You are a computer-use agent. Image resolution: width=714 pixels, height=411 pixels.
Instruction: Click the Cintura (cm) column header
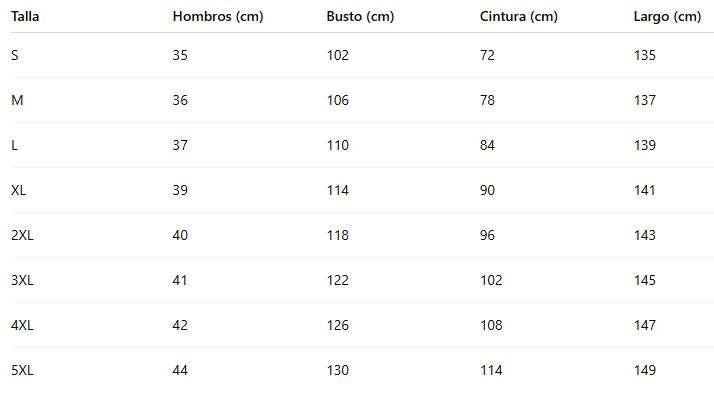tap(519, 17)
